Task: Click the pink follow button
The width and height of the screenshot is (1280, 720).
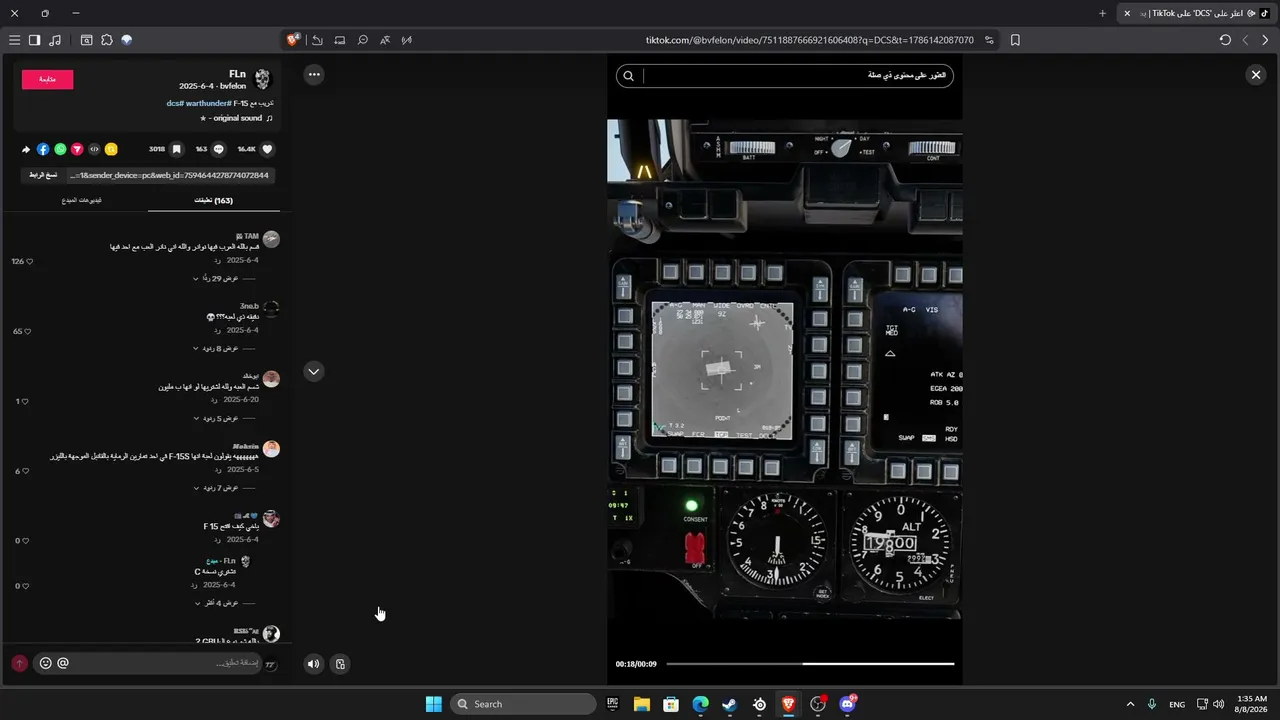Action: coord(48,79)
